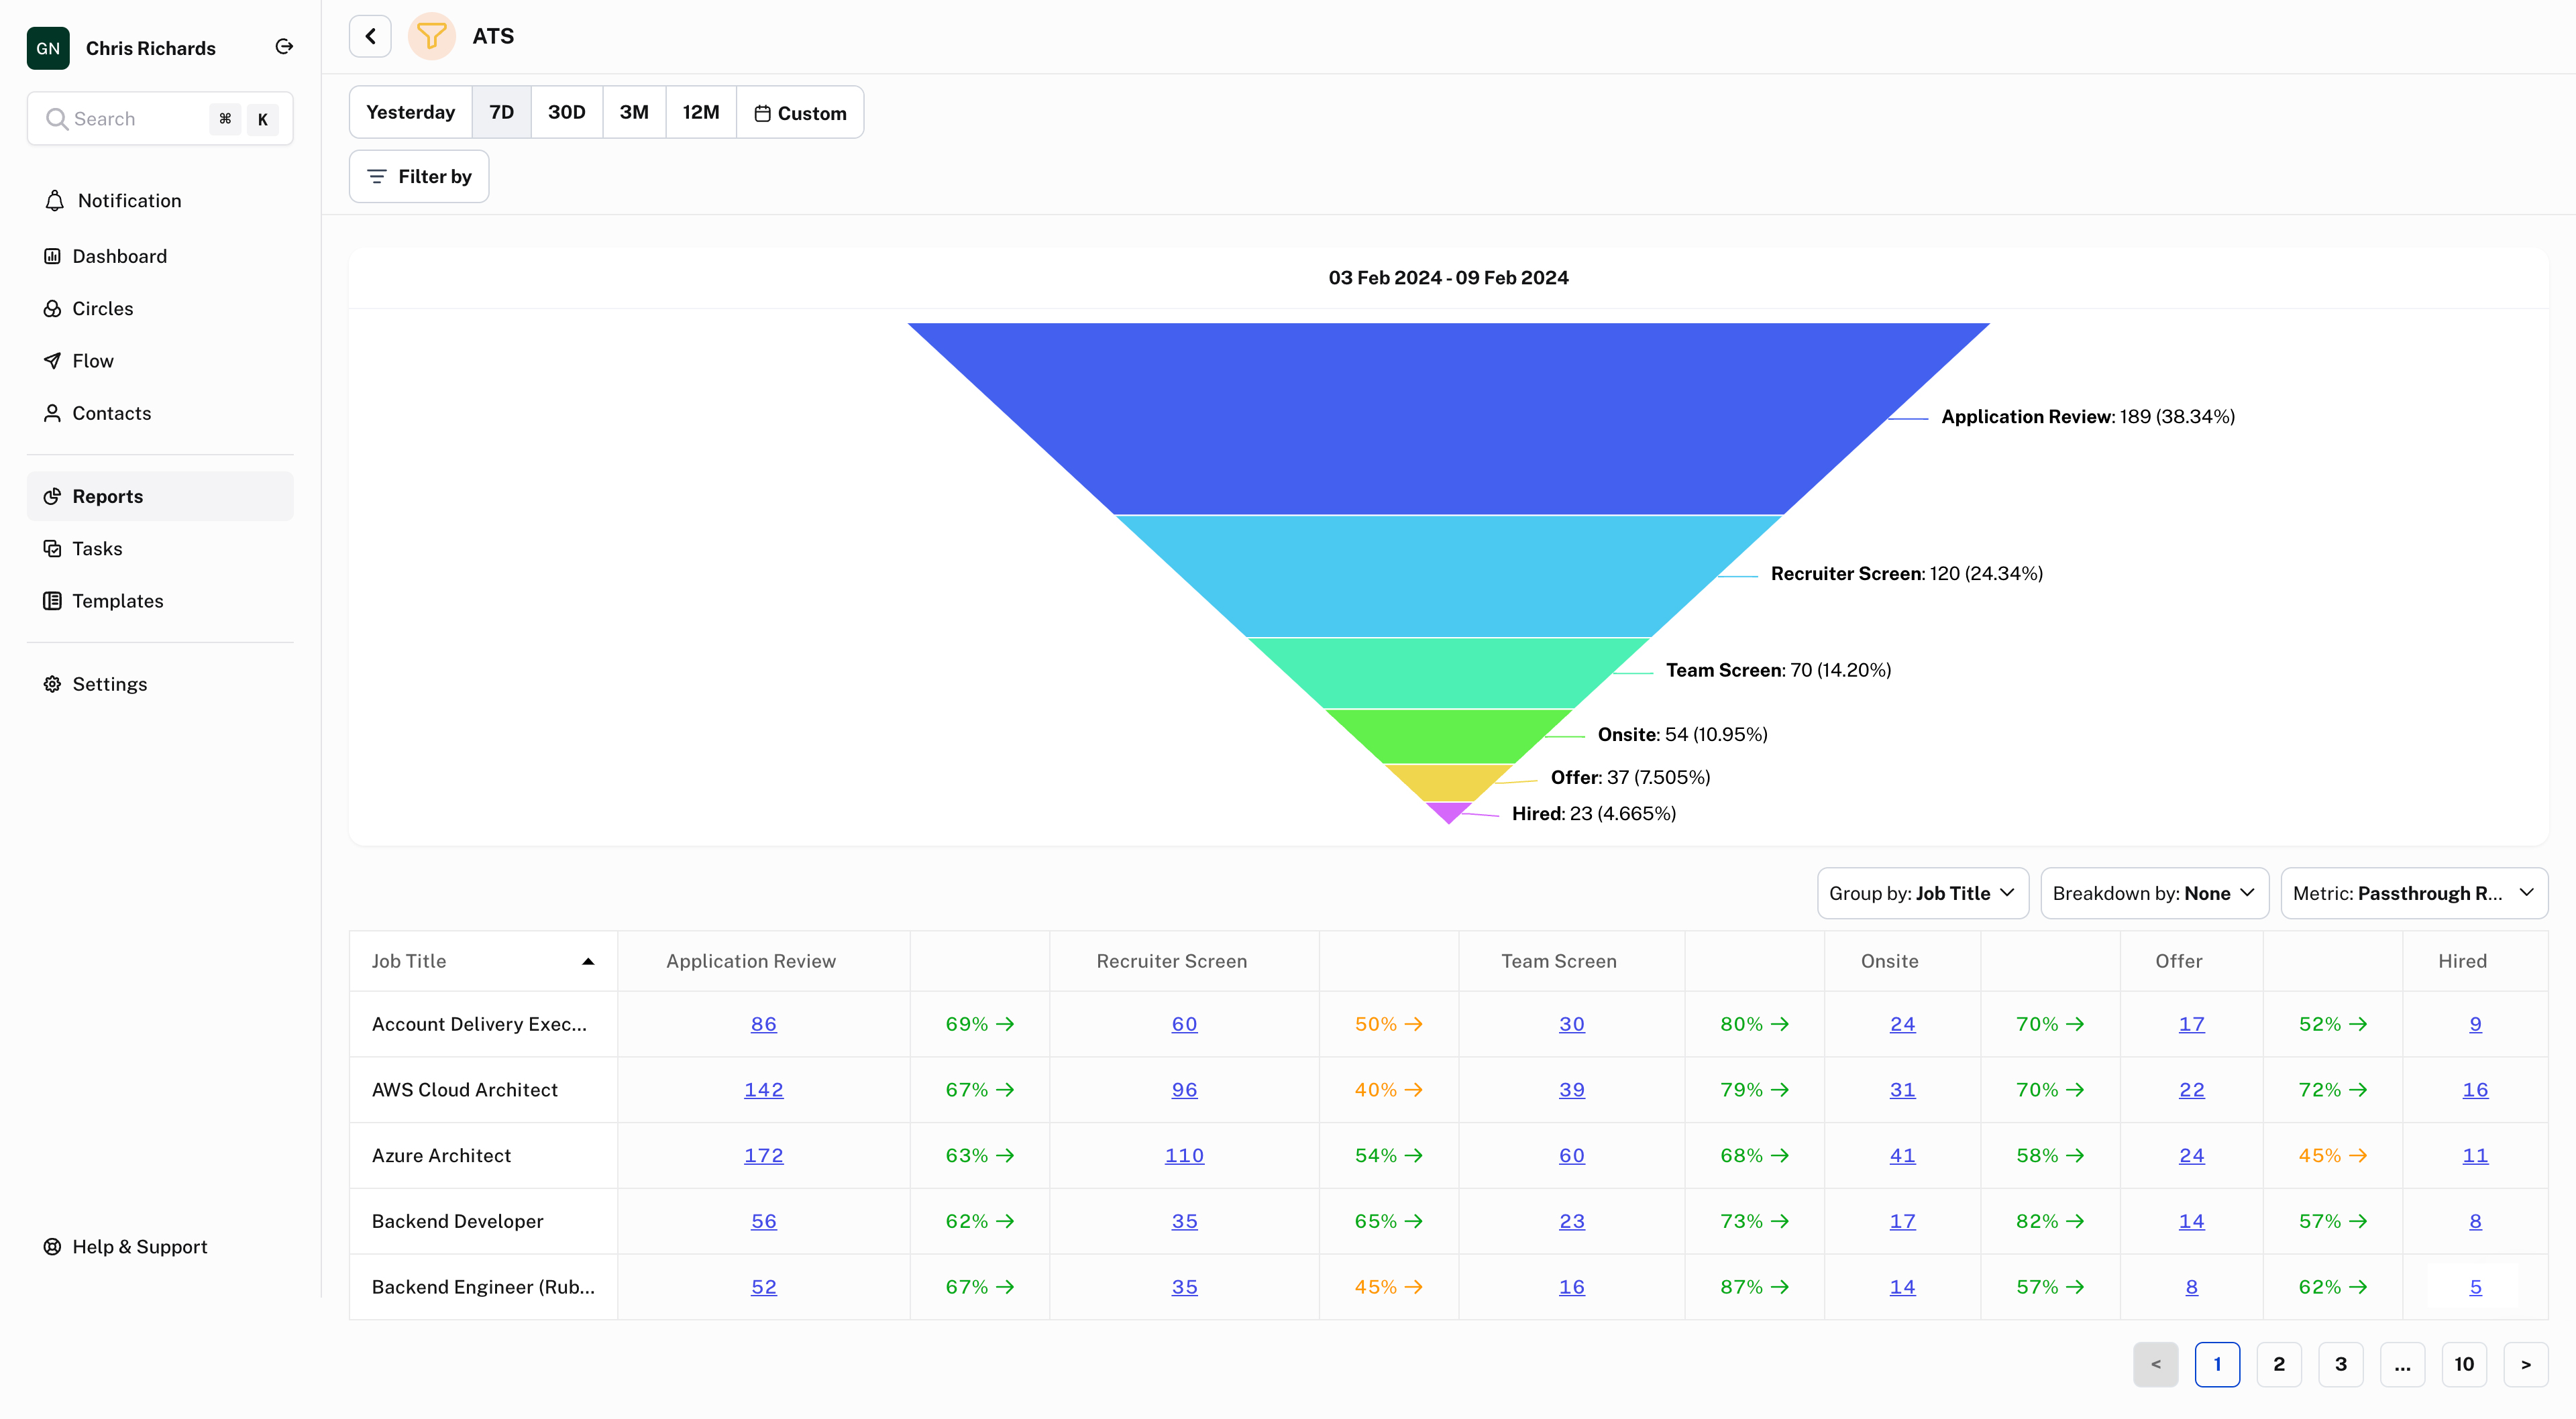Open the Metric Passthrough dropdown
This screenshot has height=1419, width=2576.
tap(2414, 893)
